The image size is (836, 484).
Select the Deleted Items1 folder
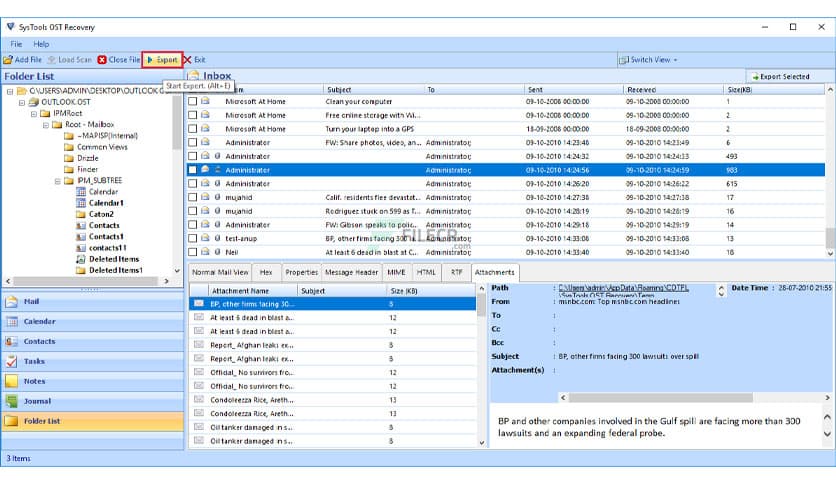116,270
